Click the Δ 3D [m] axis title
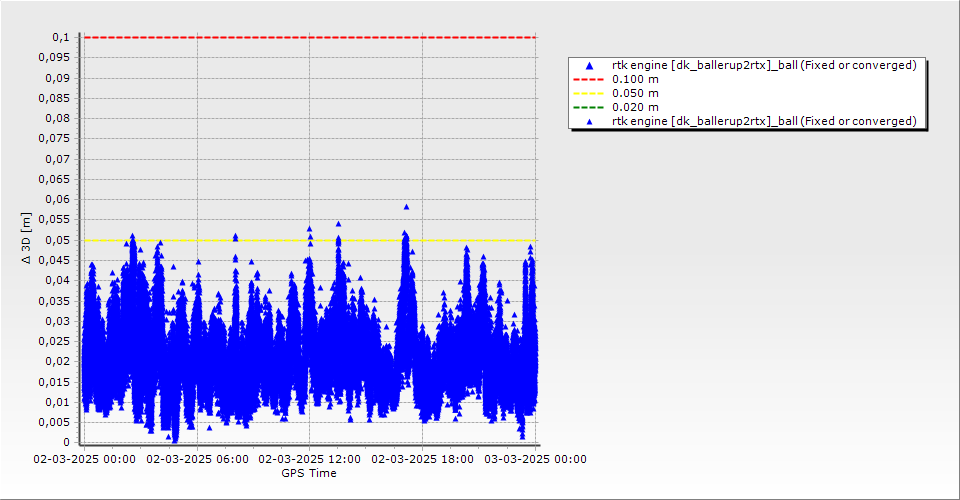960x500 pixels. click(x=26, y=238)
